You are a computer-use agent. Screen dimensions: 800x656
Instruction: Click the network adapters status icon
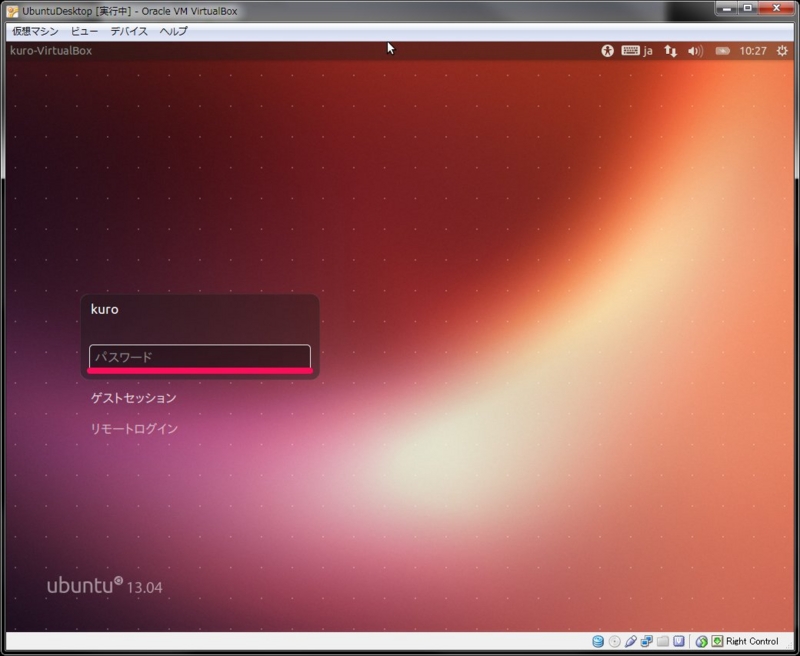point(646,641)
